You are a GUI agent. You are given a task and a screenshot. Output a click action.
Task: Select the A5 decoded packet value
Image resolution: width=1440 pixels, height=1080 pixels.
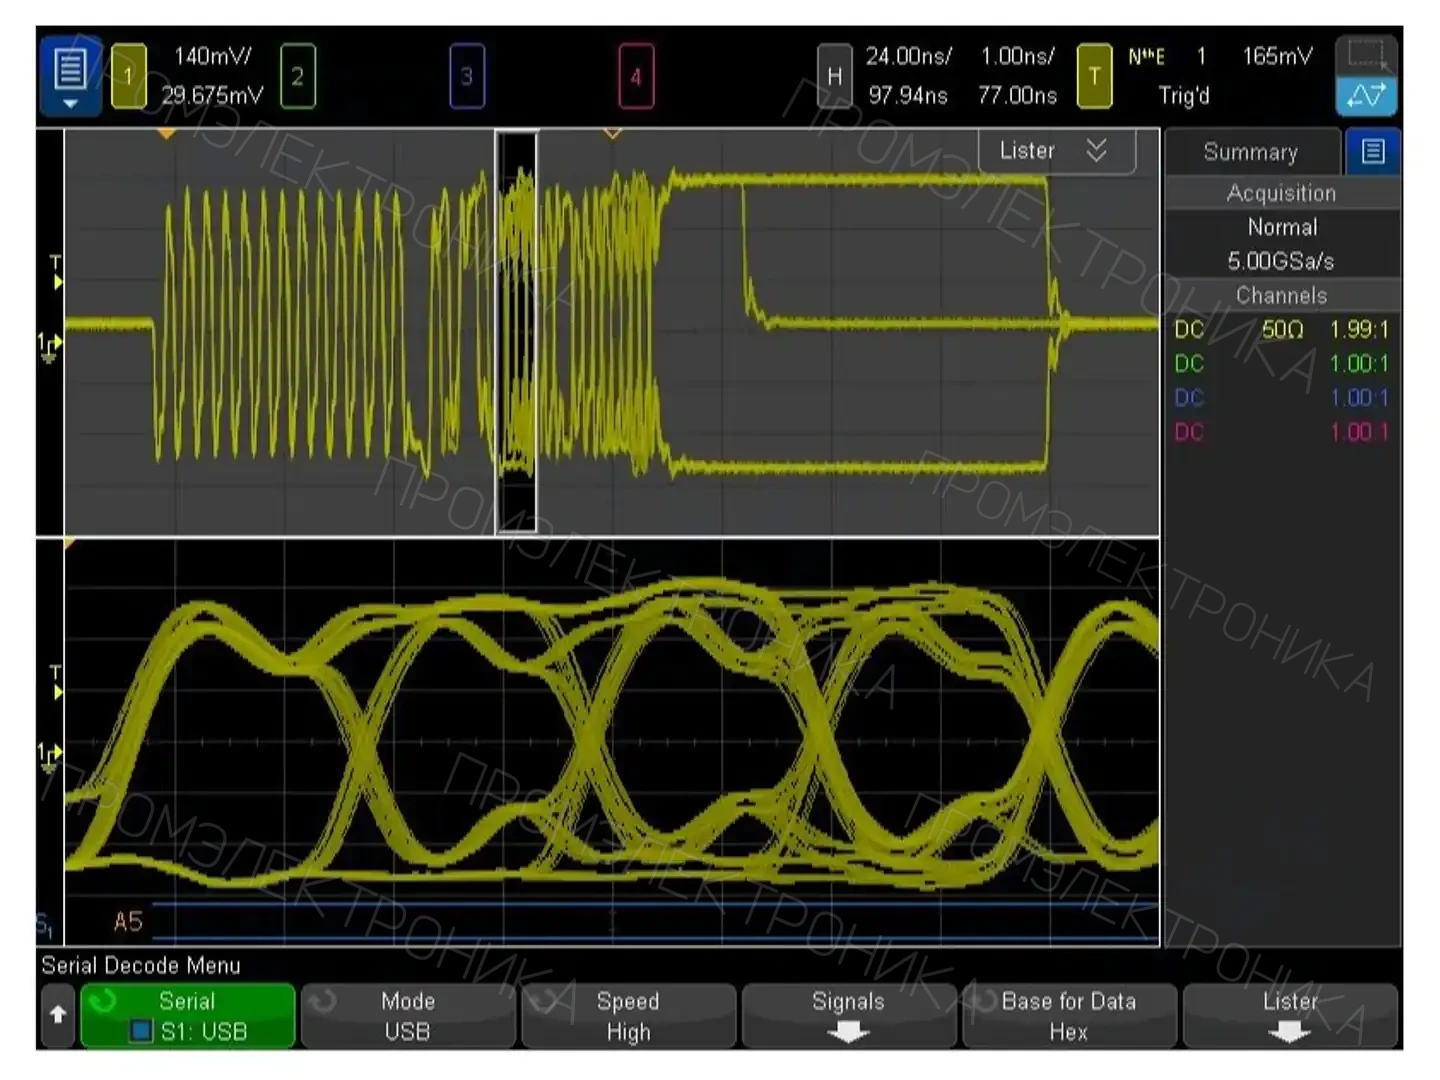coord(128,921)
